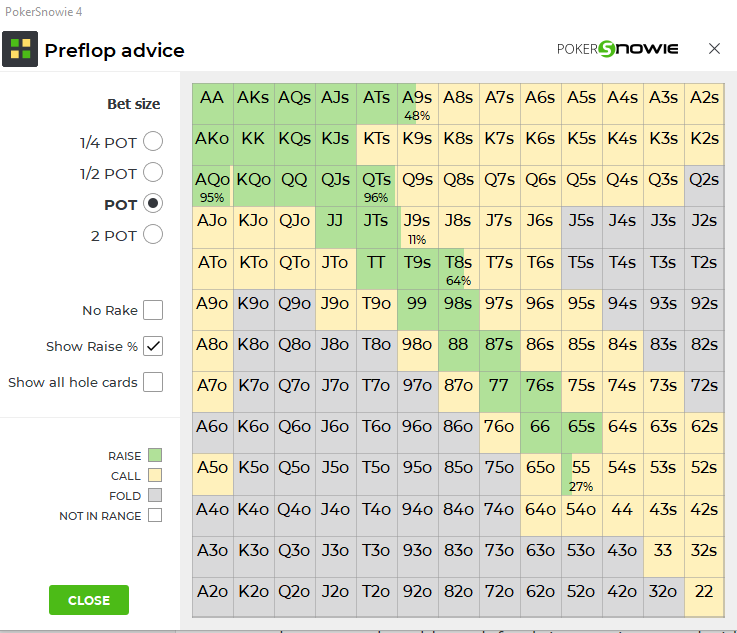Click the 22 pocket pair cell
737x633 pixels.
click(x=704, y=597)
